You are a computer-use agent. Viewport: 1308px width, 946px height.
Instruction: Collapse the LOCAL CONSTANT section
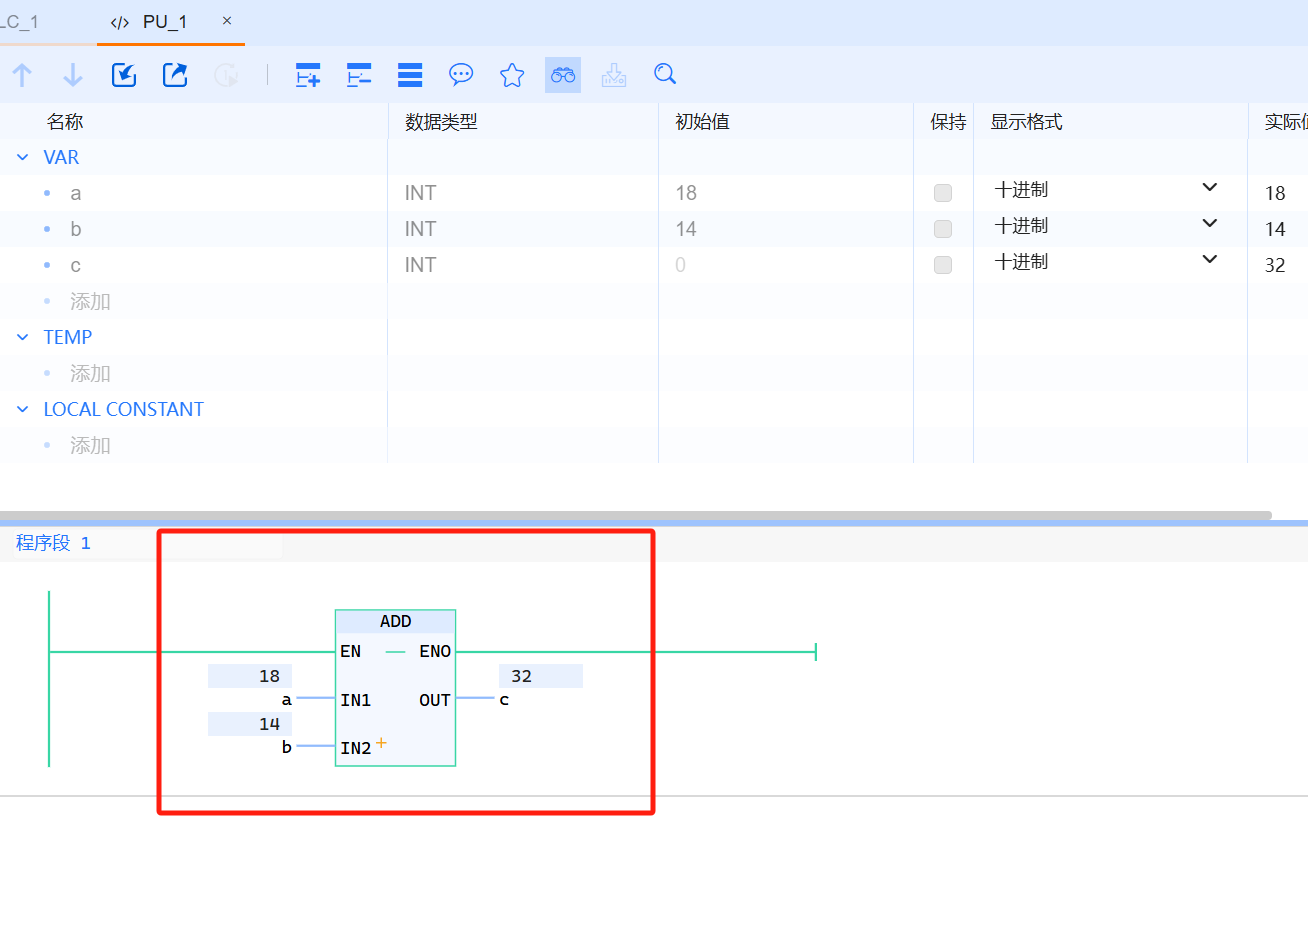23,409
